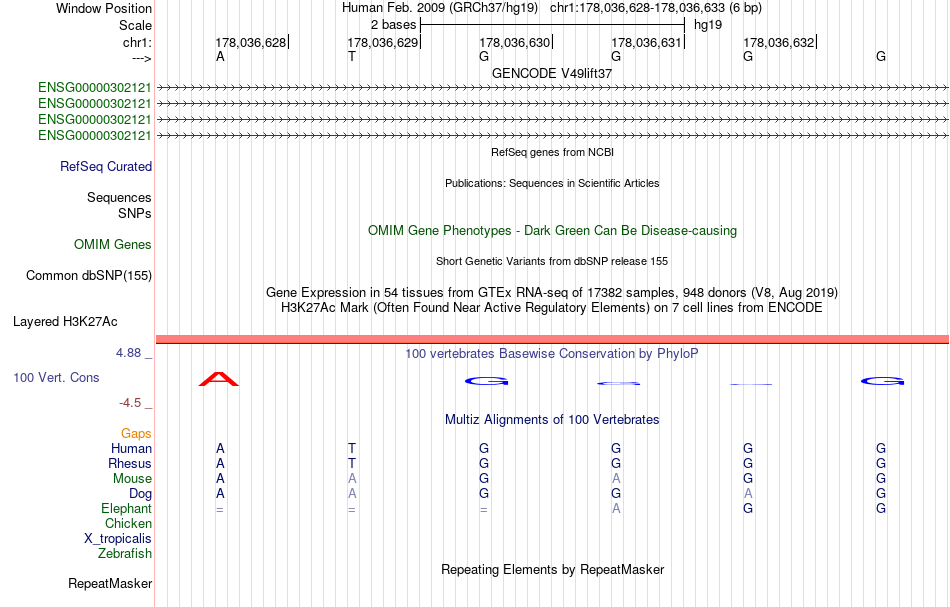950x607 pixels.
Task: Click the T base in the Rhesus row
Action: (x=351, y=464)
